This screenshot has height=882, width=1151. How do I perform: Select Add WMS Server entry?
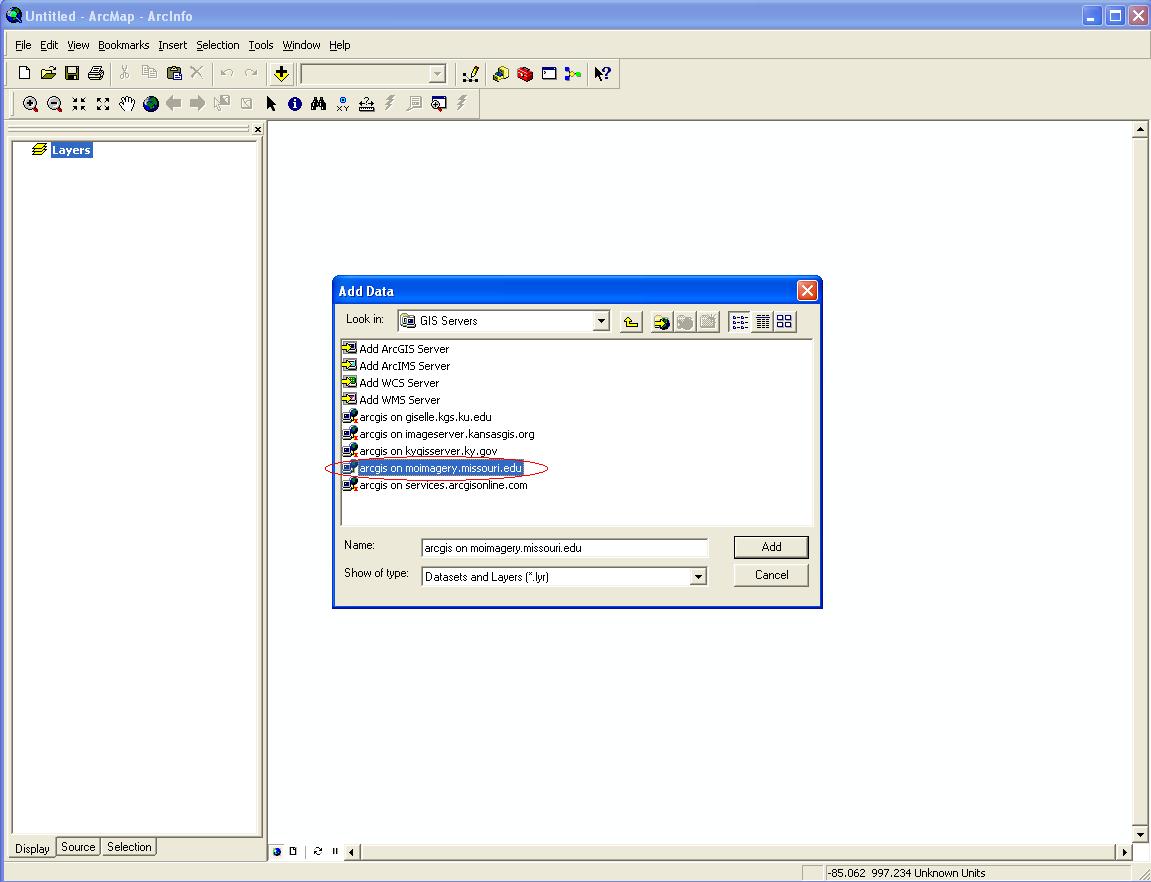click(x=391, y=399)
